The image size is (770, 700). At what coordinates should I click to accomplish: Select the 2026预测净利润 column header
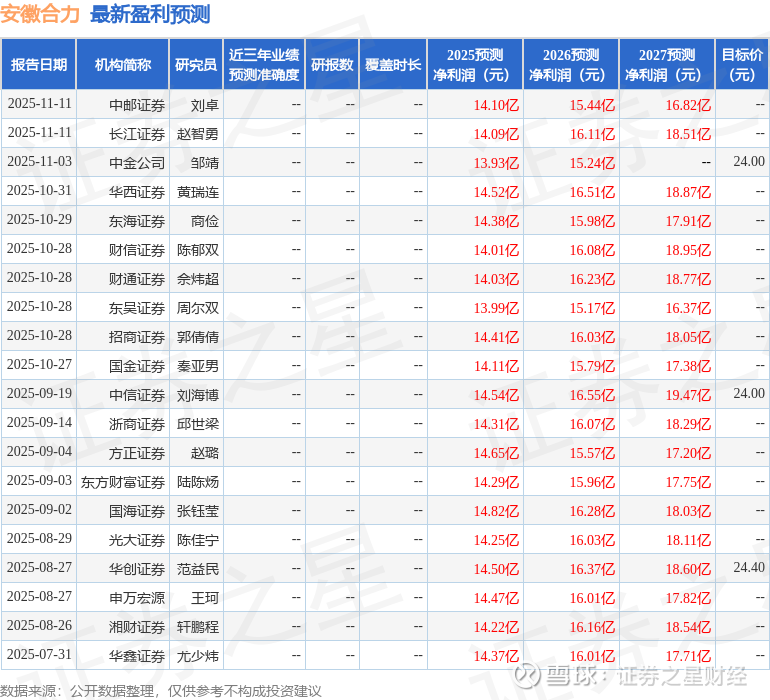click(571, 64)
